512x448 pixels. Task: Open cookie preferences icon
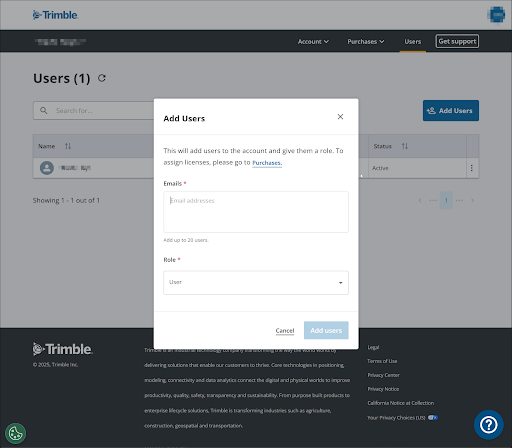tap(15, 433)
